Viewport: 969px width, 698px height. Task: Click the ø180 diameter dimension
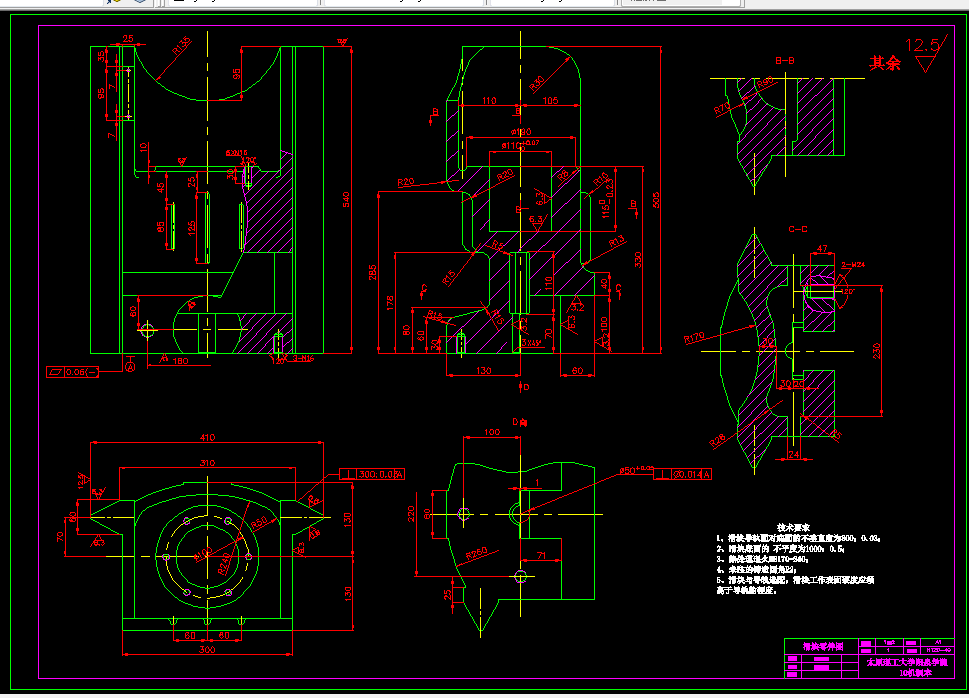pos(521,132)
